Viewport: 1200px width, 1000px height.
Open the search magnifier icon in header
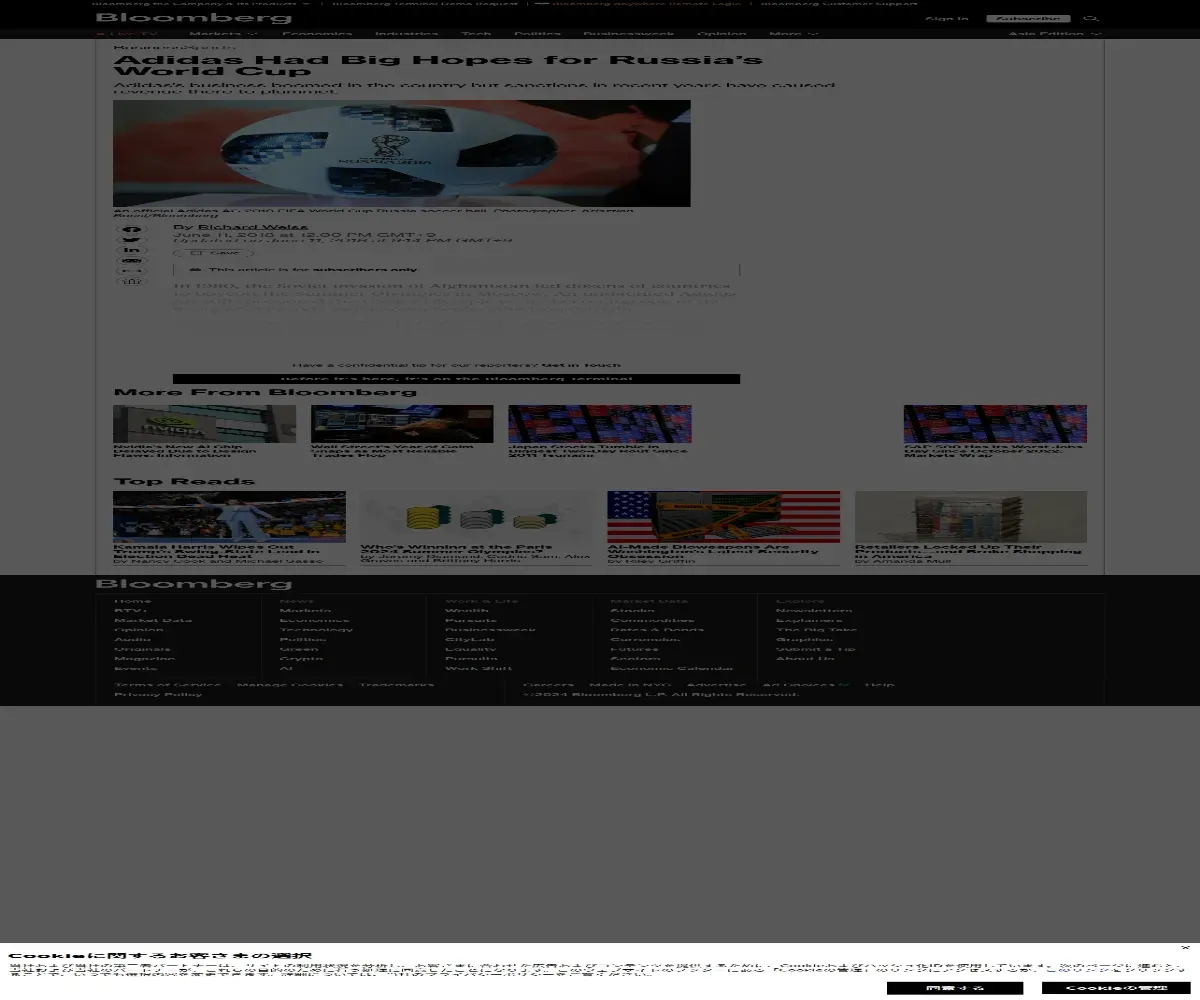(x=1092, y=18)
